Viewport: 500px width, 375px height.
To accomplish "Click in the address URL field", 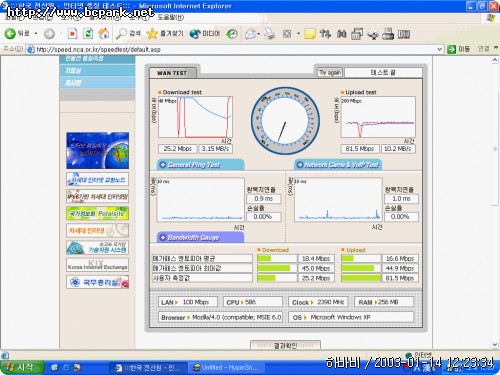I will pos(235,49).
